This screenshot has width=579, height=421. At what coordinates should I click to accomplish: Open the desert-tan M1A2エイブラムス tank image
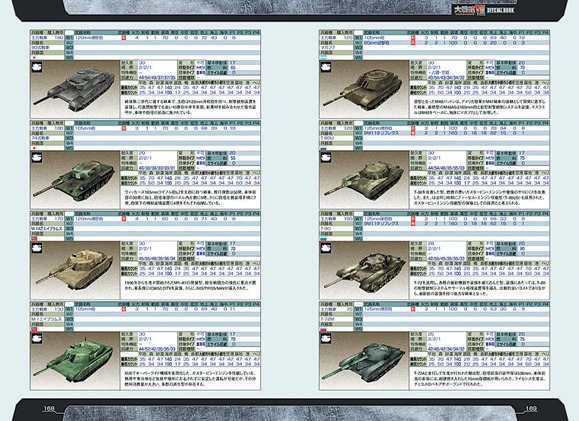pyautogui.click(x=75, y=270)
